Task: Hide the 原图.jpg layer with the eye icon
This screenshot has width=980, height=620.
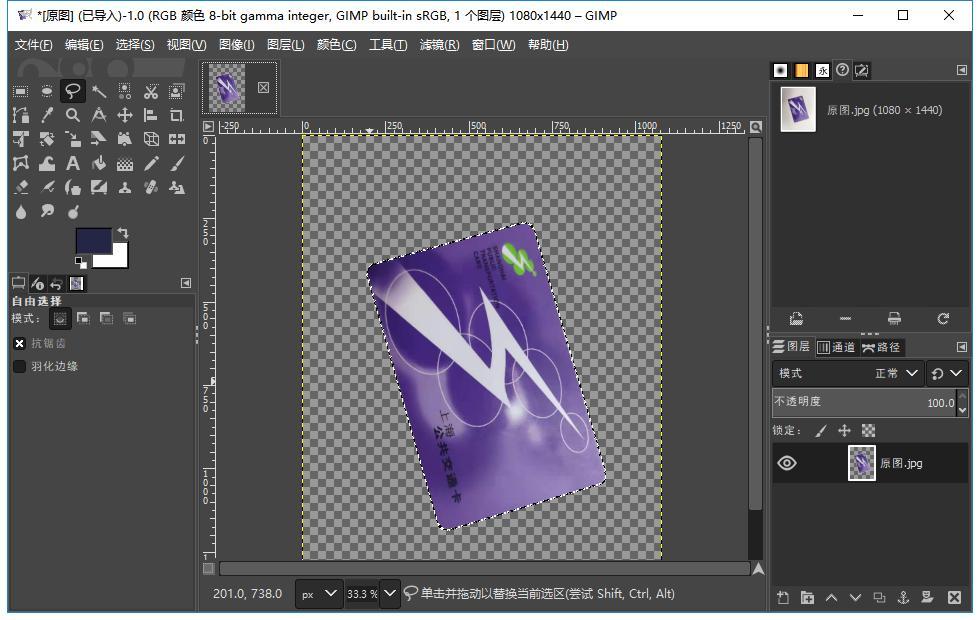Action: click(x=787, y=463)
